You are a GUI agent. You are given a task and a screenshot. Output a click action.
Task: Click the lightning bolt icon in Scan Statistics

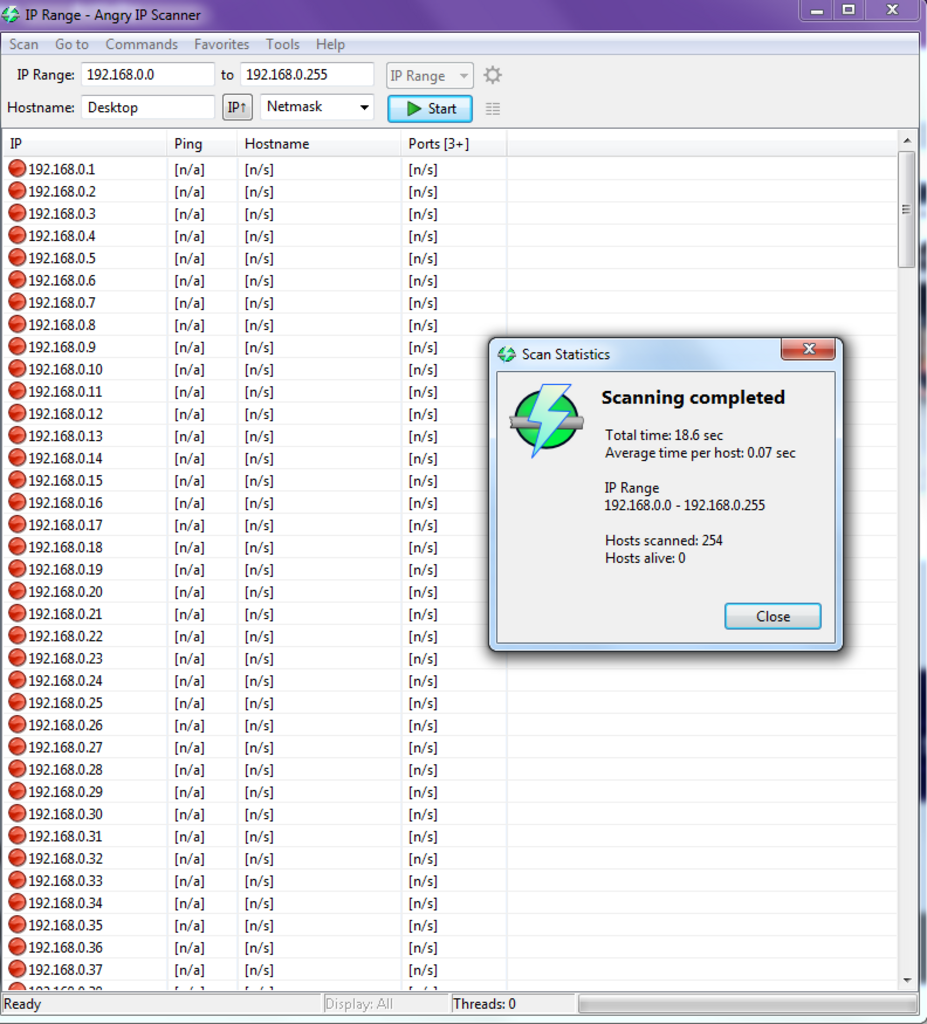point(547,420)
